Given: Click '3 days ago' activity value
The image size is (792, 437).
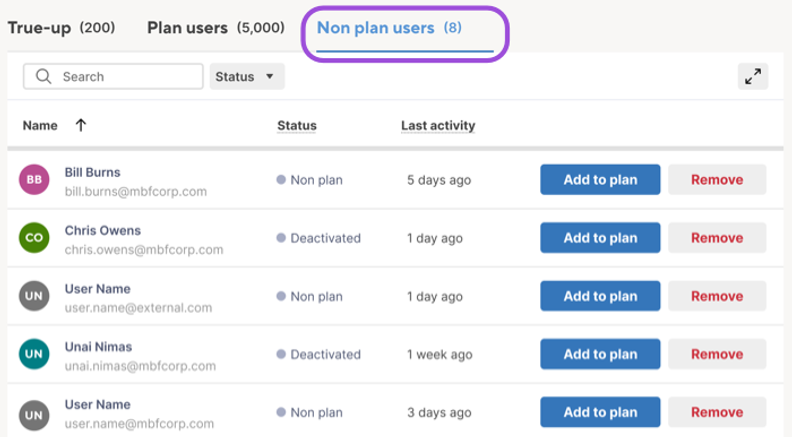Looking at the screenshot, I should coord(439,412).
